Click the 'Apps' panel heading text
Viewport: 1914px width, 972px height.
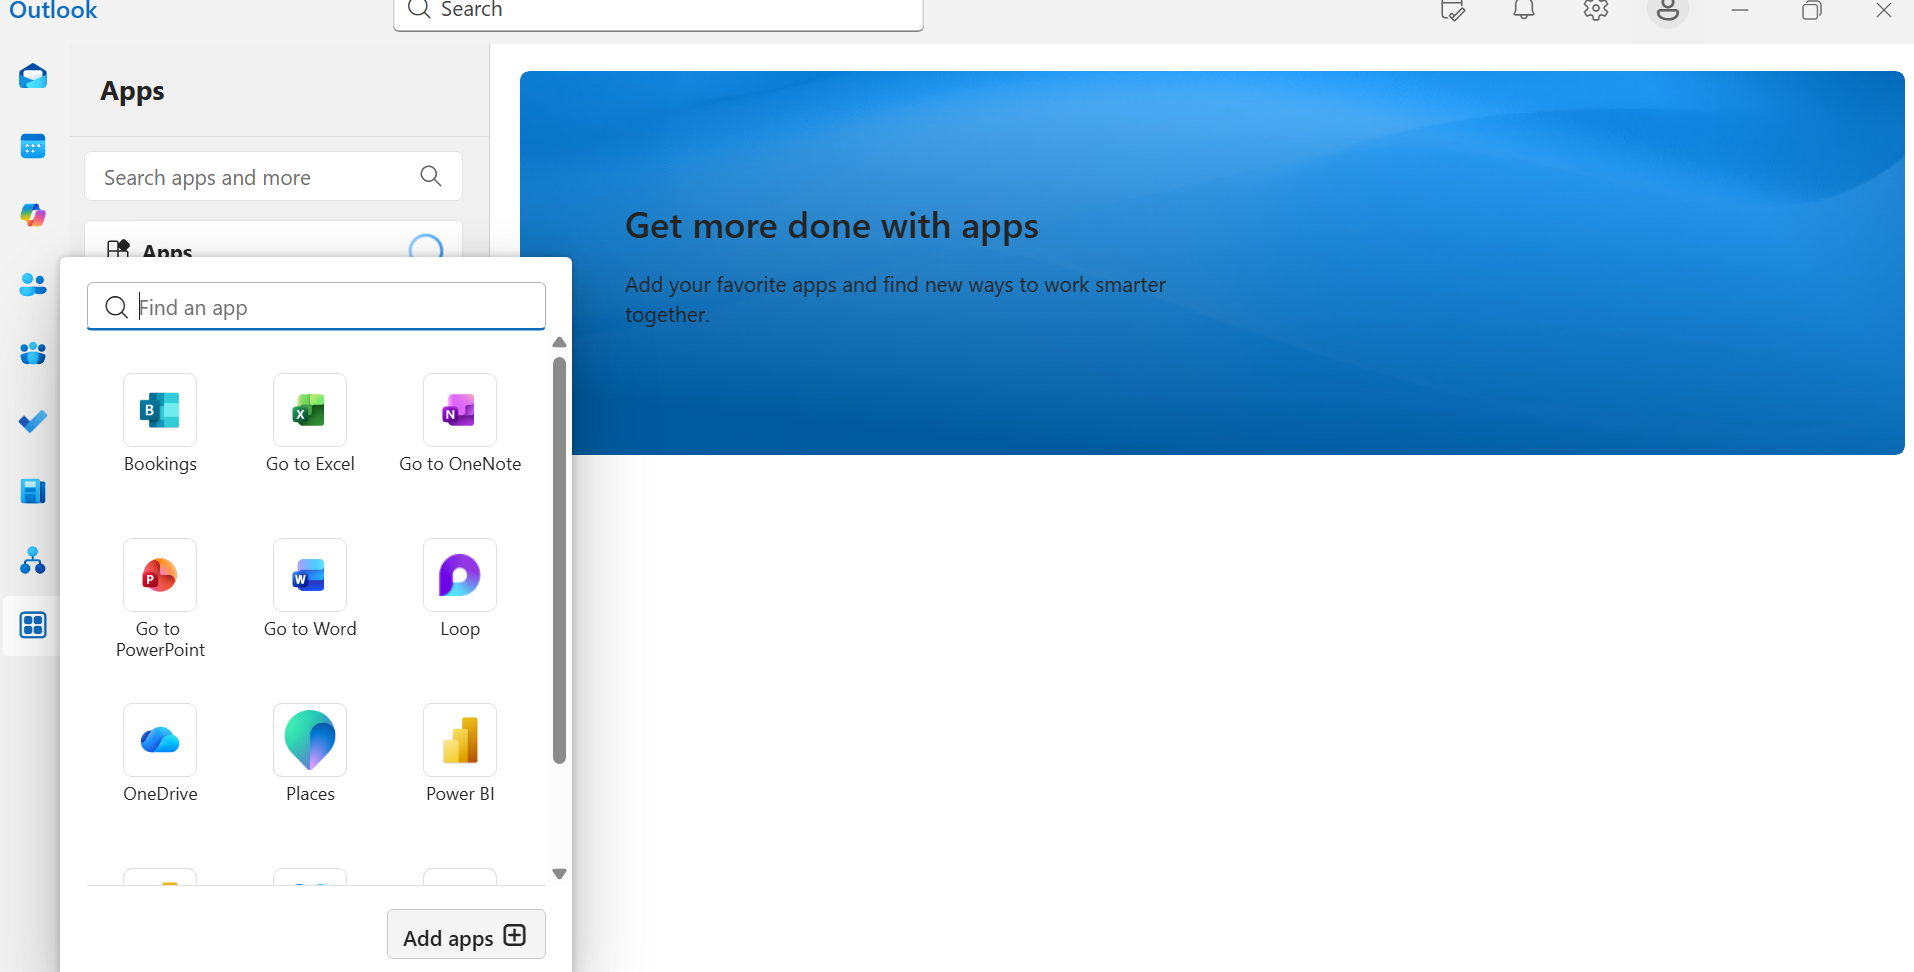click(x=132, y=91)
